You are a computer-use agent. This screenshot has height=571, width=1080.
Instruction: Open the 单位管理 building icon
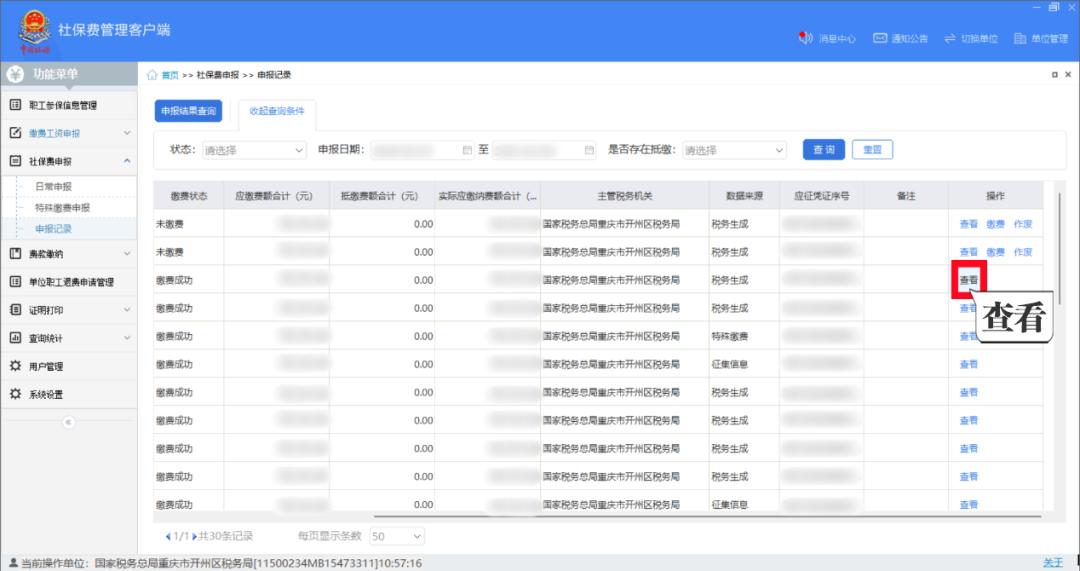point(1020,38)
